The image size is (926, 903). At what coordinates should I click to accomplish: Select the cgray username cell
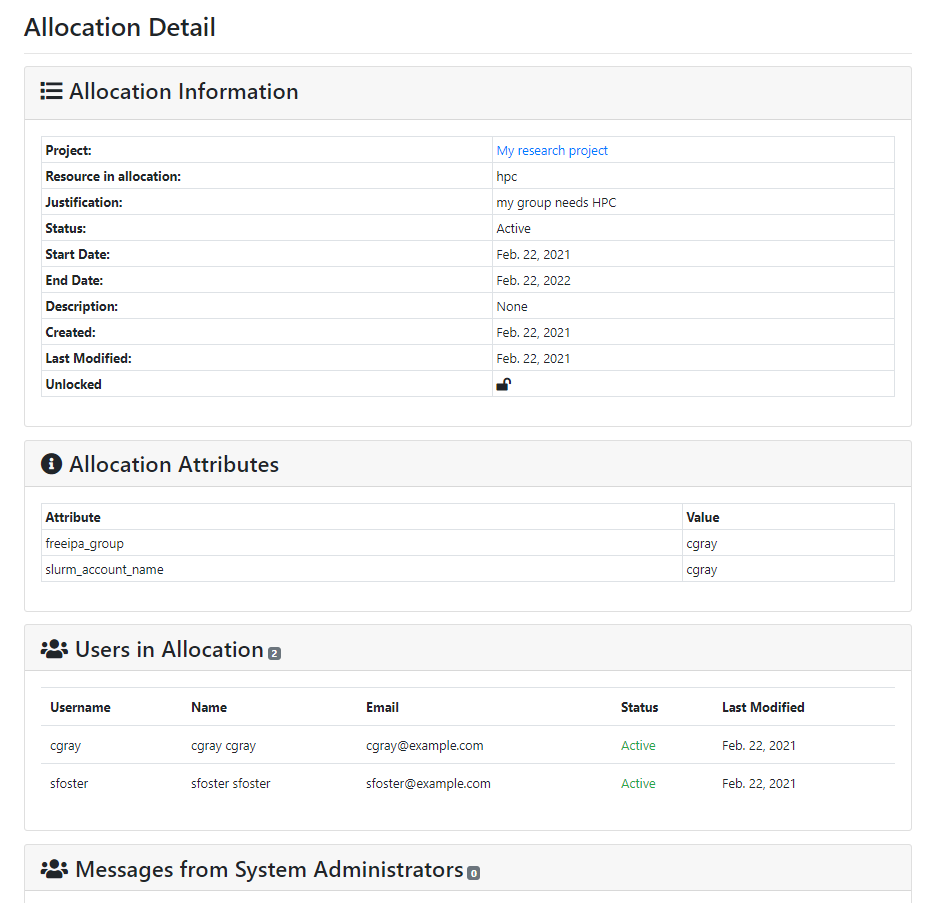click(x=66, y=745)
